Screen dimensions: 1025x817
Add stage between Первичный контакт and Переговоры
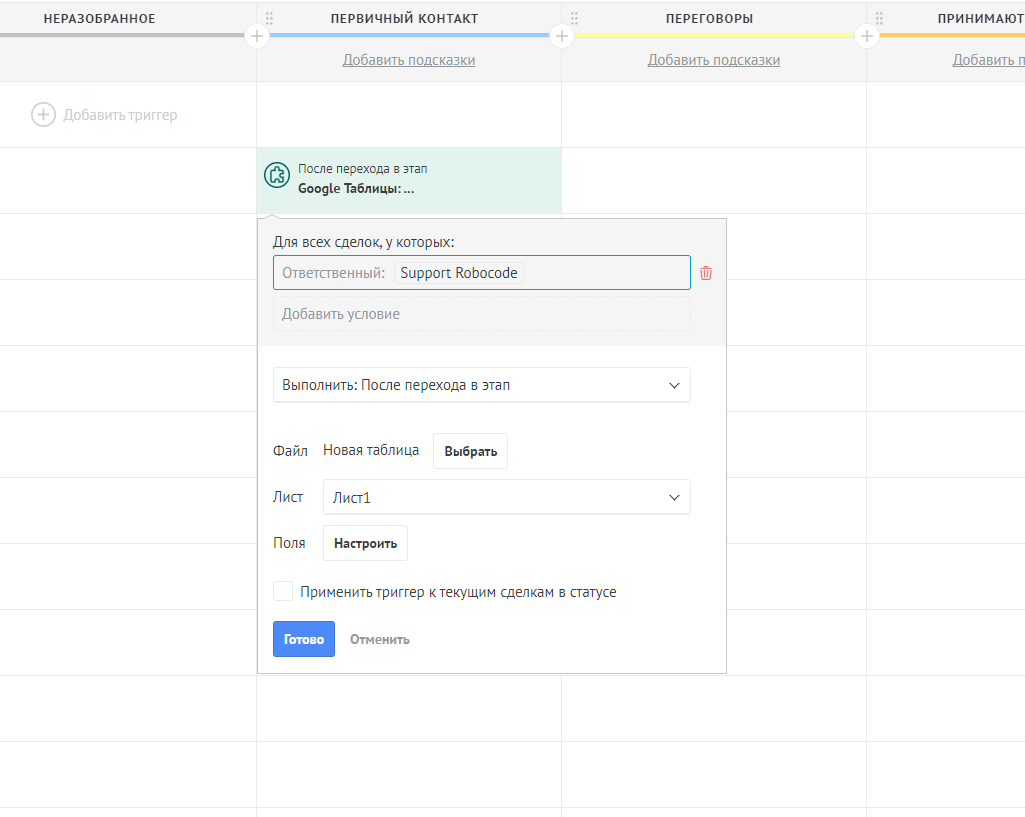tap(562, 36)
